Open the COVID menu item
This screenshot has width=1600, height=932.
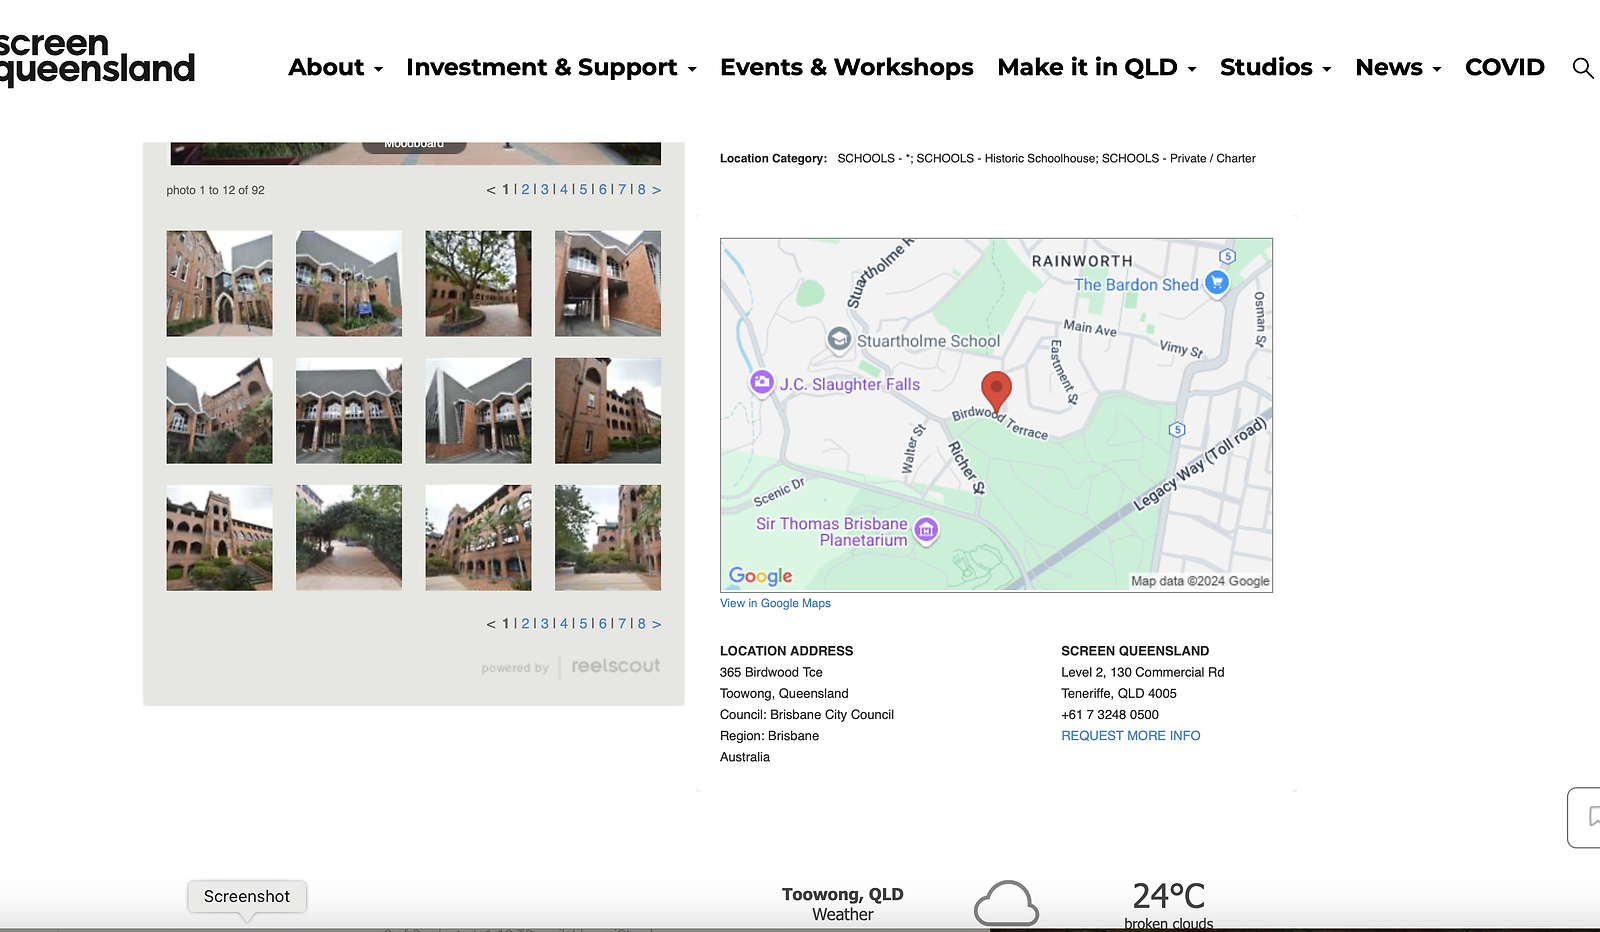tap(1504, 67)
